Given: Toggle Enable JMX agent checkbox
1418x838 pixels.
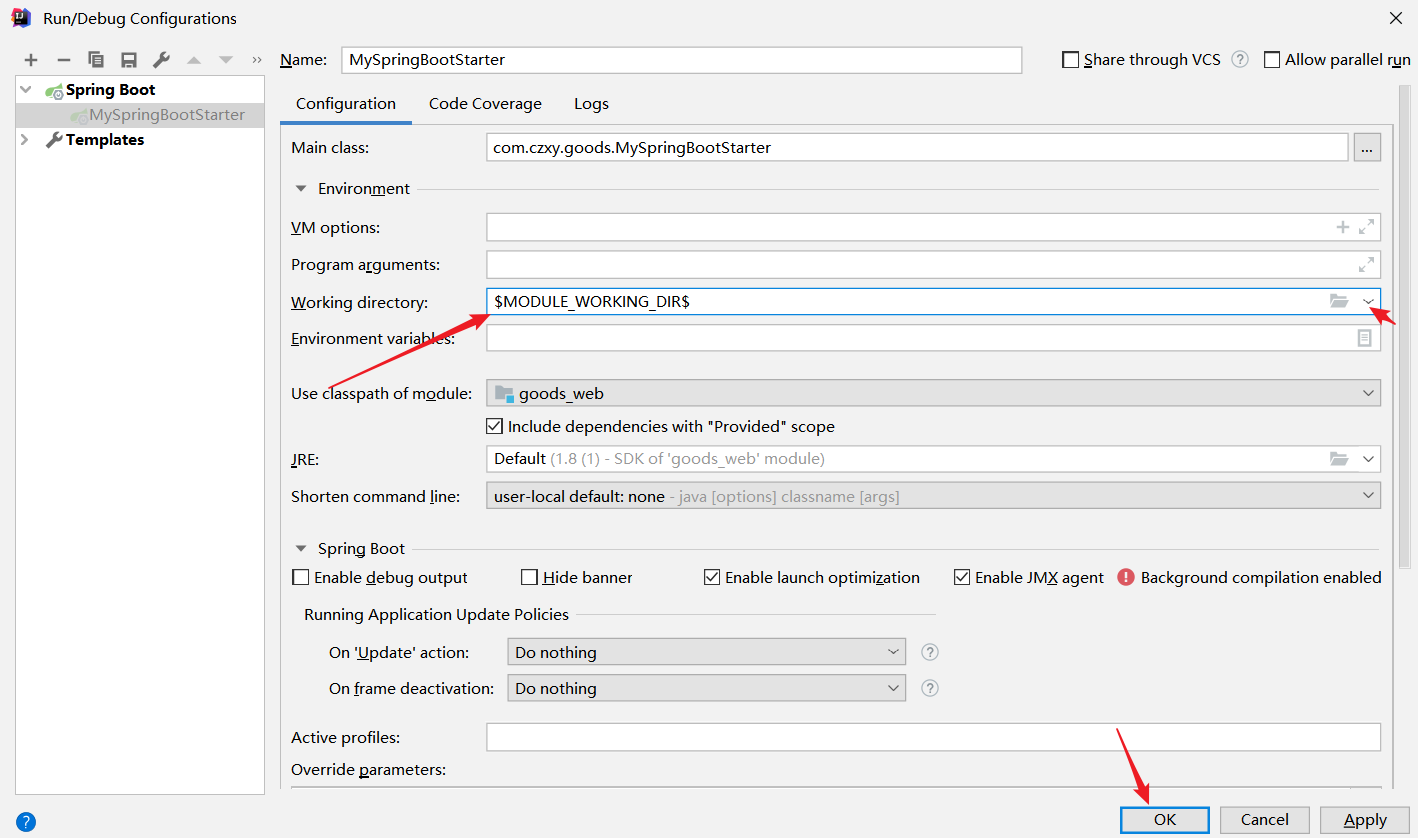Looking at the screenshot, I should [962, 577].
